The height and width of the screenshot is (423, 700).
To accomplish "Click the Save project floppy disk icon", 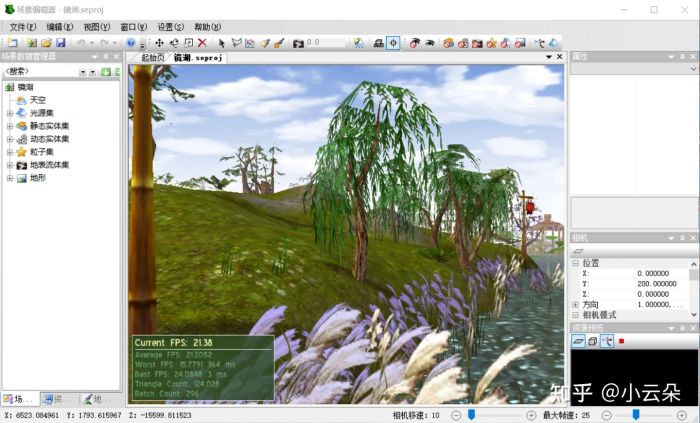I will point(60,43).
